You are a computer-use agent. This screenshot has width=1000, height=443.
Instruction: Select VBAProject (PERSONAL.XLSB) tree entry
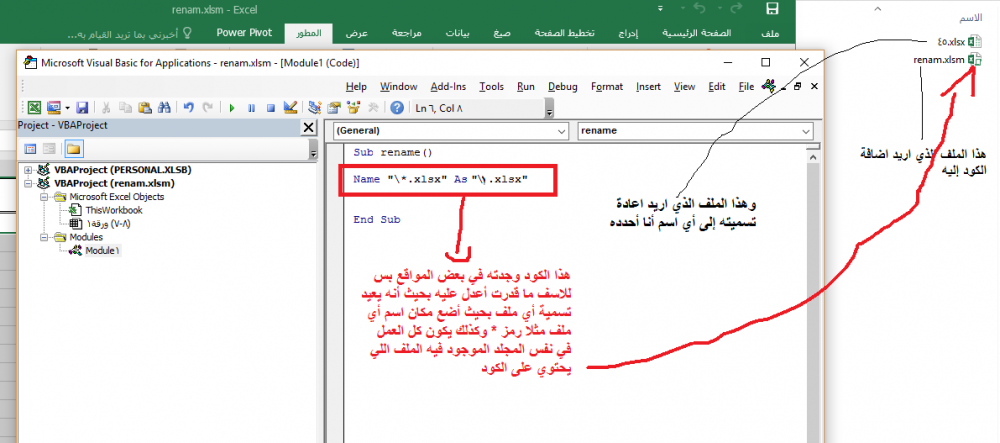123,170
